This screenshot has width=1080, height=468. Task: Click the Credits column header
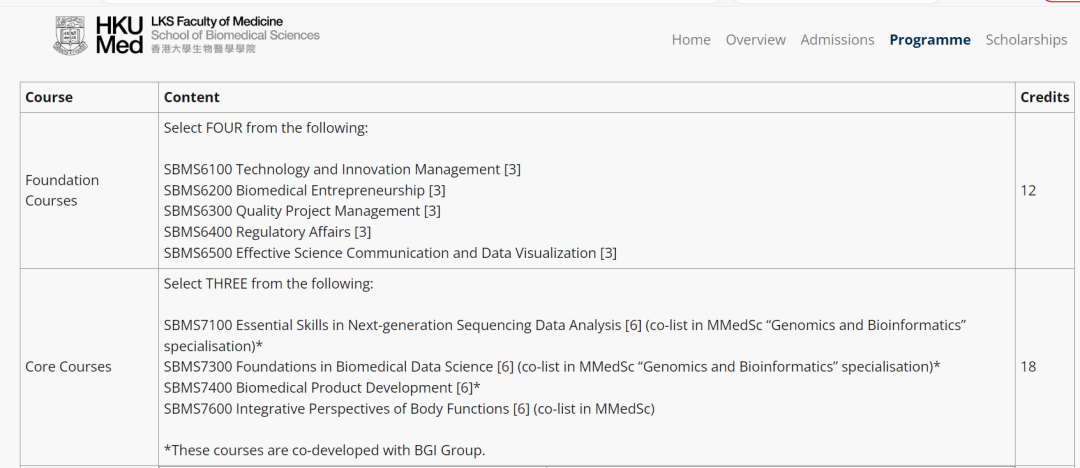(1044, 97)
